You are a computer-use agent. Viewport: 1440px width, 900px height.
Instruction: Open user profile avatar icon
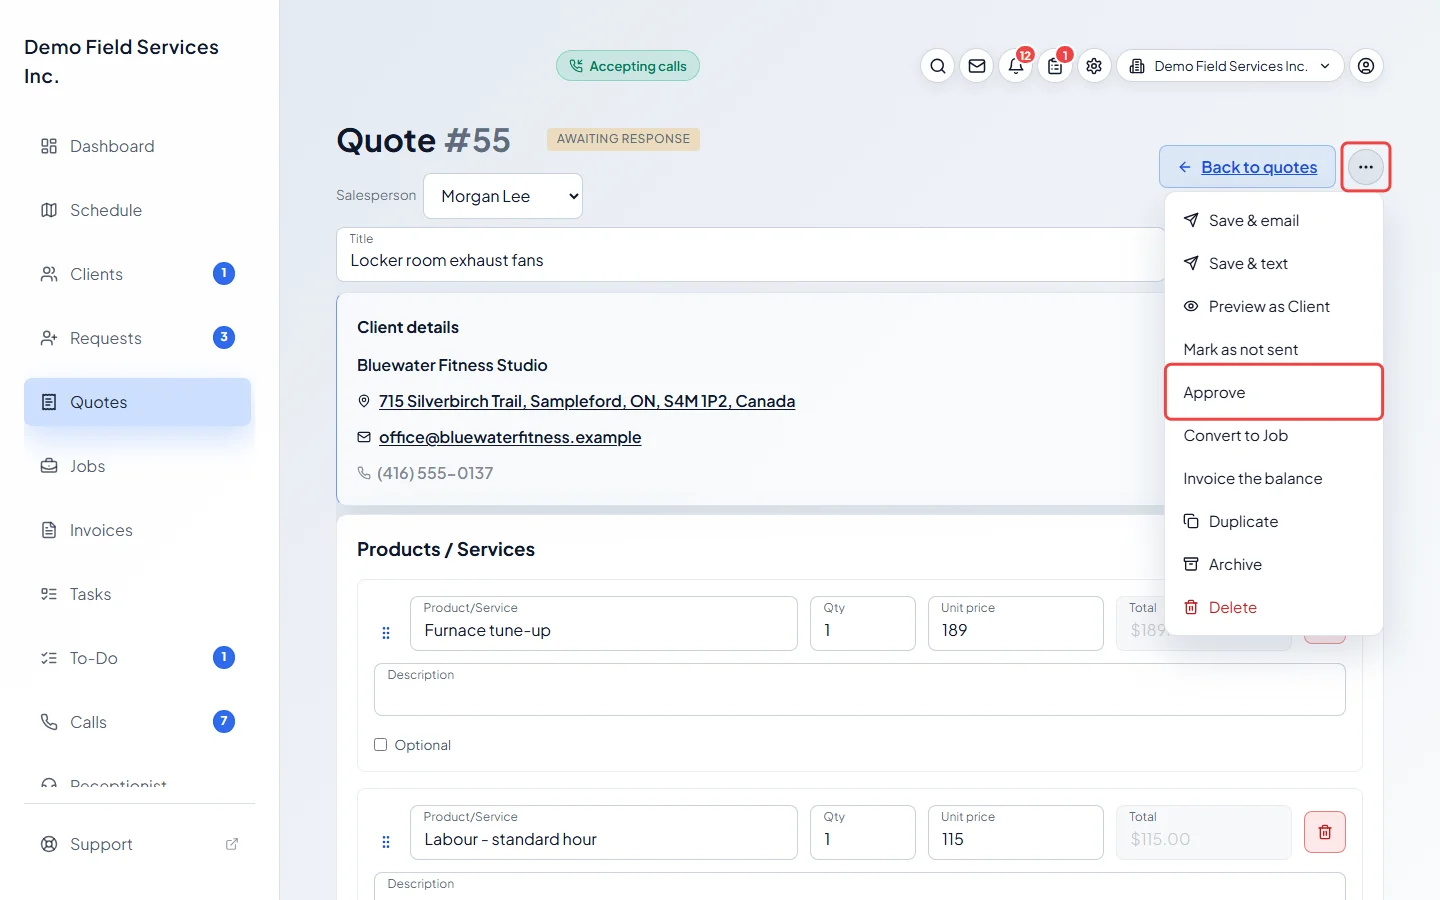tap(1366, 66)
